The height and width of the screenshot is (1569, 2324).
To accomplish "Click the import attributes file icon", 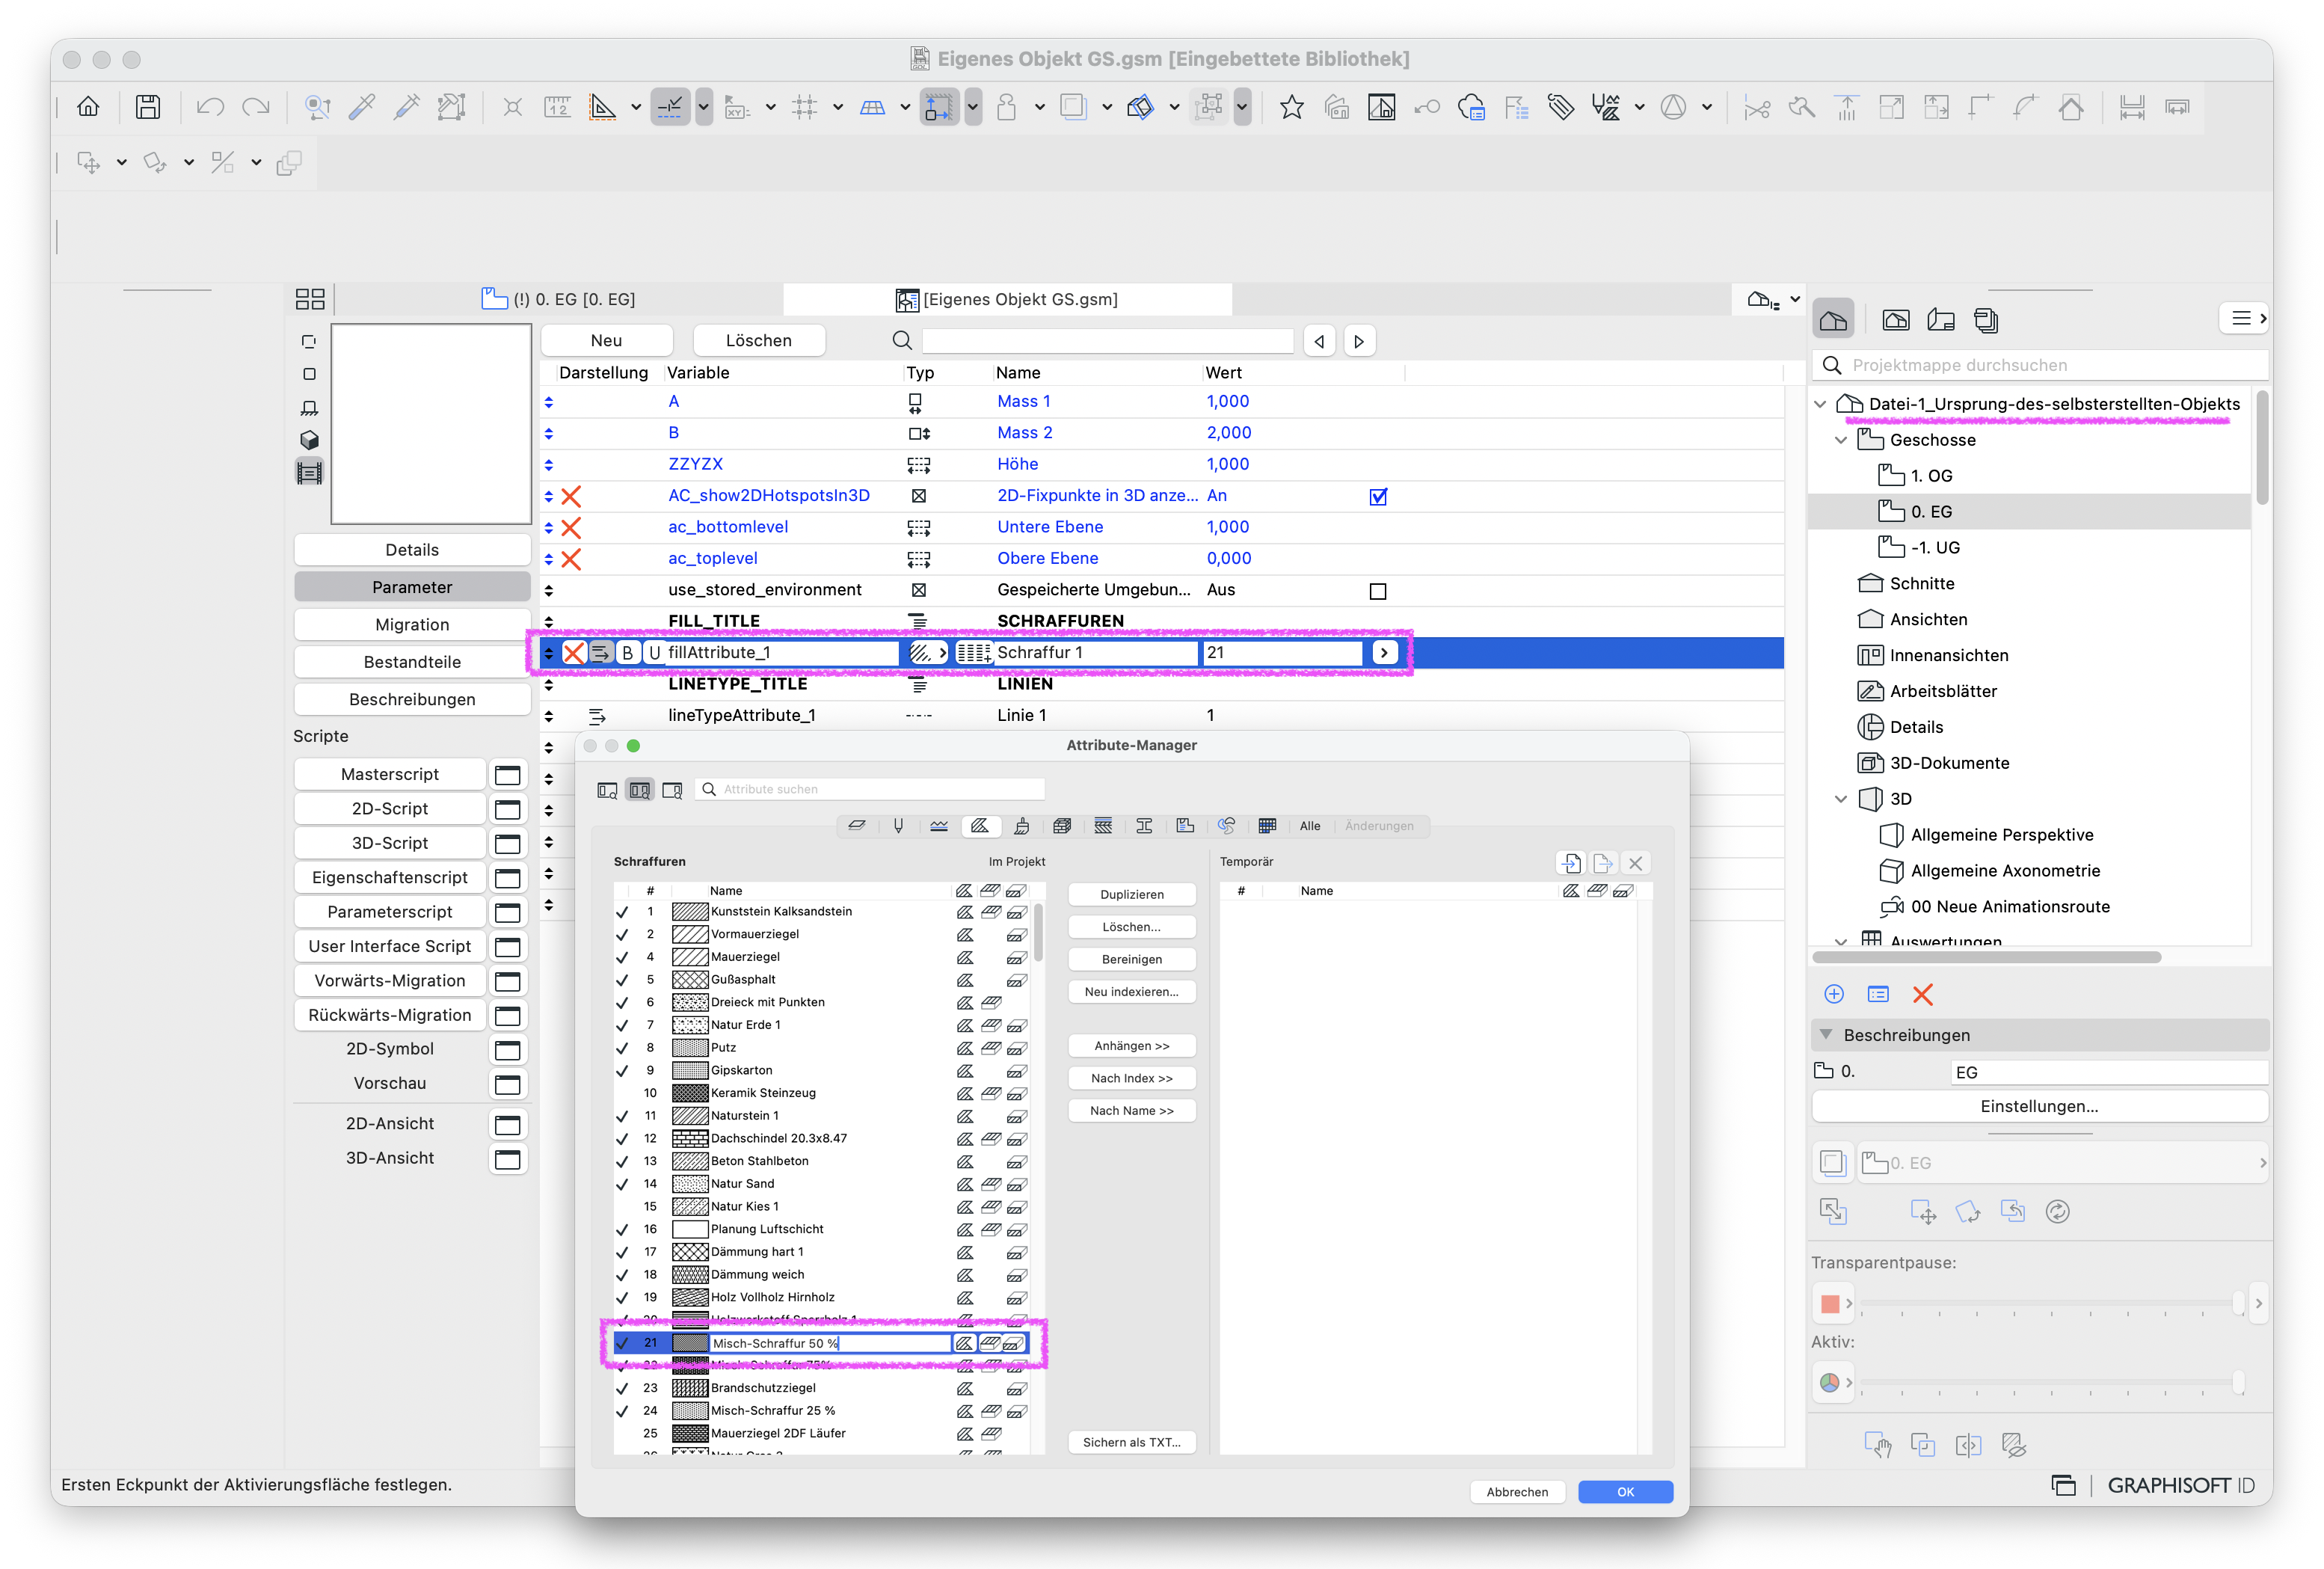I will [x=1570, y=863].
